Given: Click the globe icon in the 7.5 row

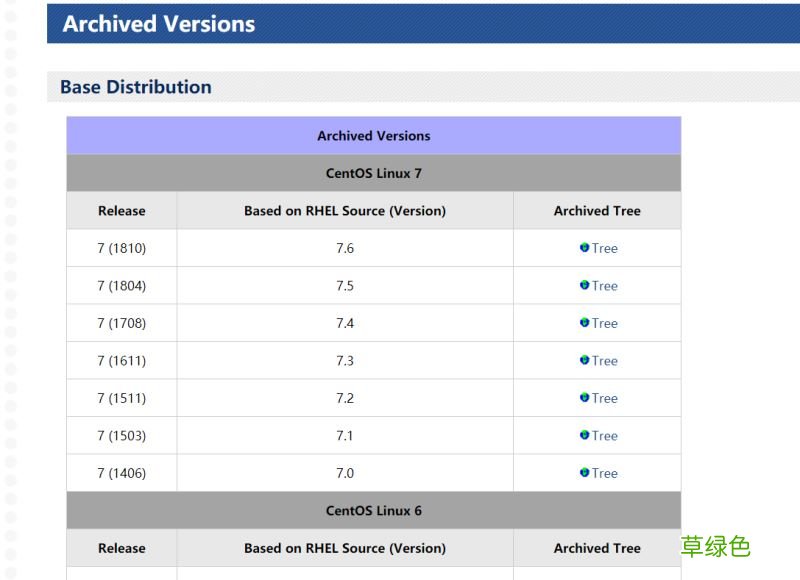Looking at the screenshot, I should (584, 286).
